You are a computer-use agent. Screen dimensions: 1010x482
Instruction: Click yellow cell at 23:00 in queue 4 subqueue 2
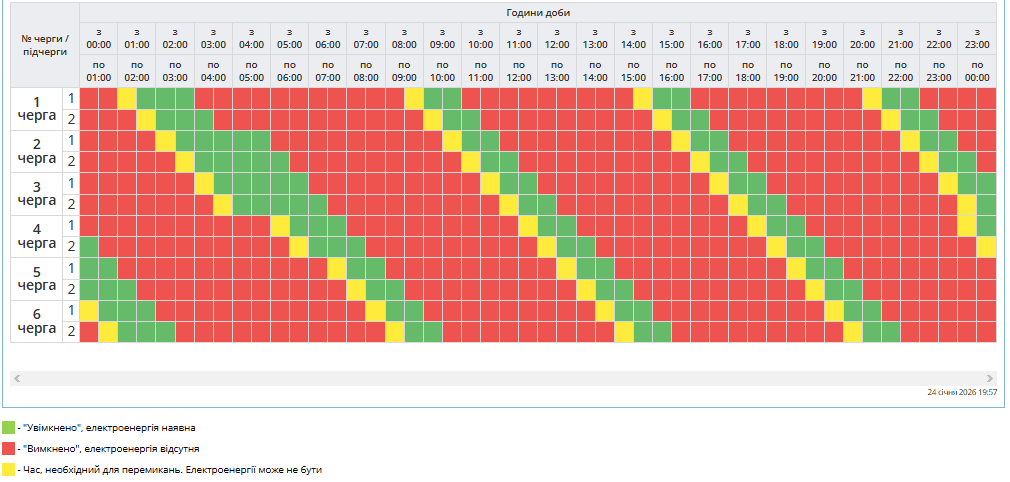pos(986,247)
